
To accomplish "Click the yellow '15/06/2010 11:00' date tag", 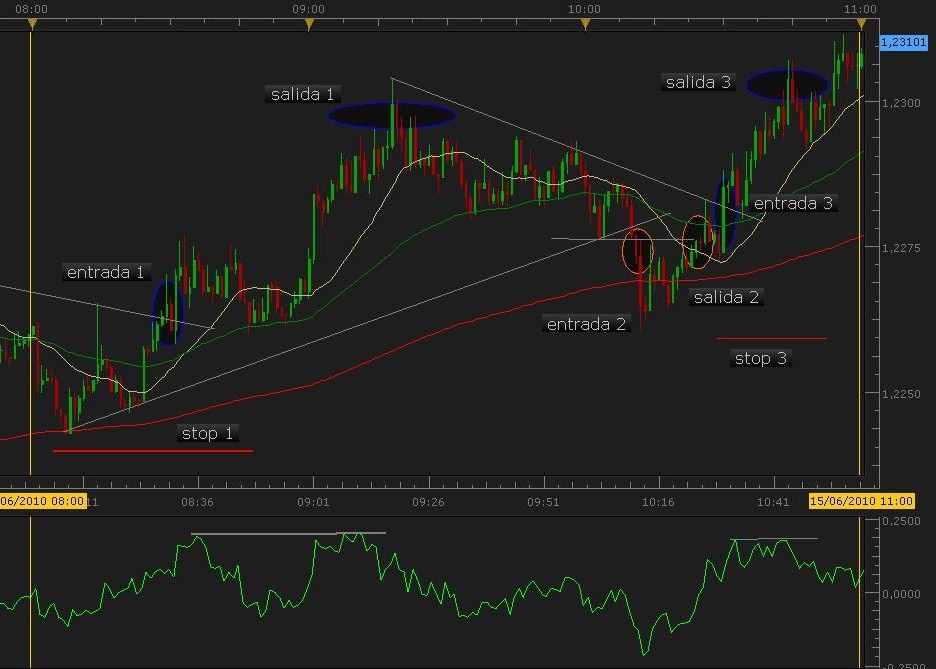I will point(861,501).
